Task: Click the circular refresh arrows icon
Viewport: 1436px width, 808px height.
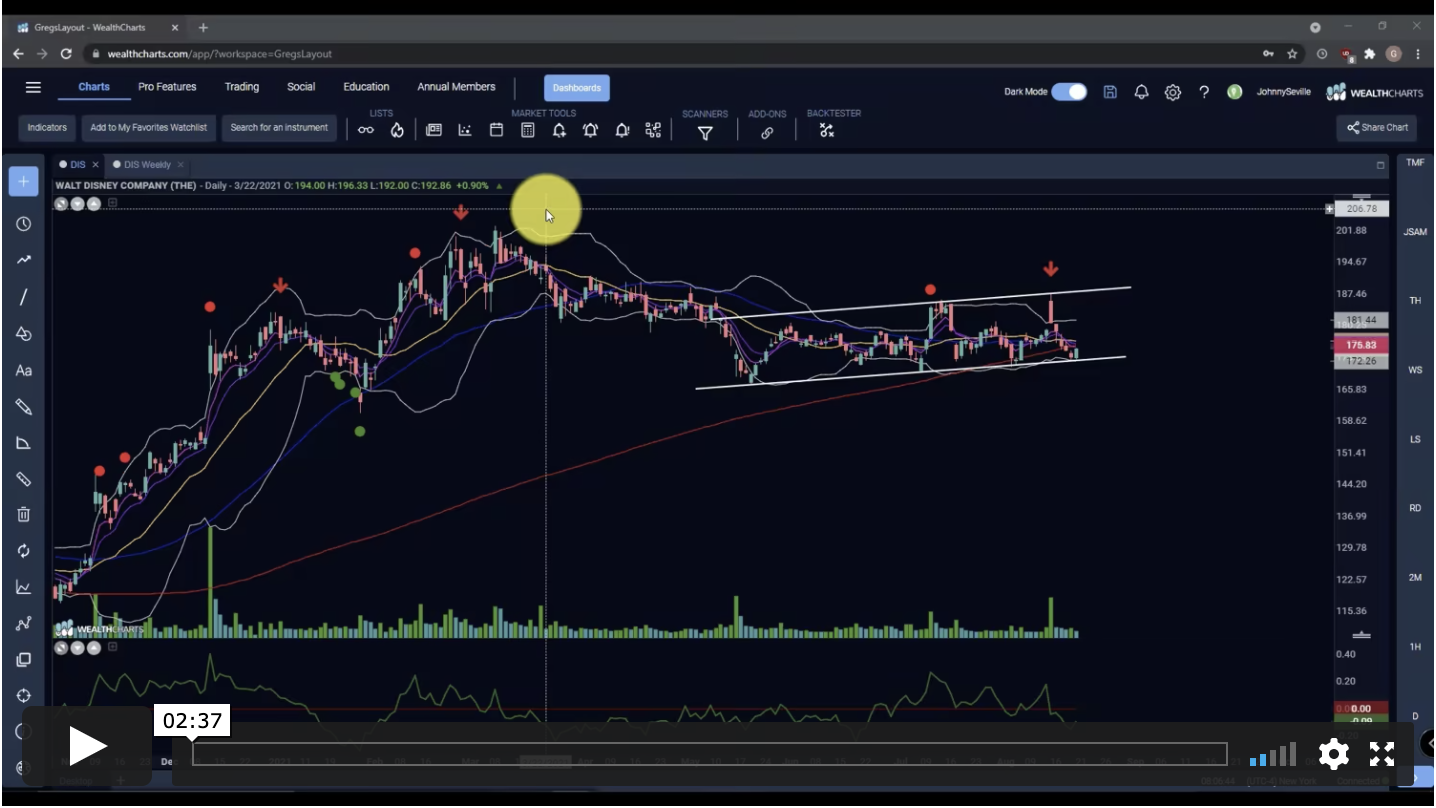Action: (x=23, y=551)
